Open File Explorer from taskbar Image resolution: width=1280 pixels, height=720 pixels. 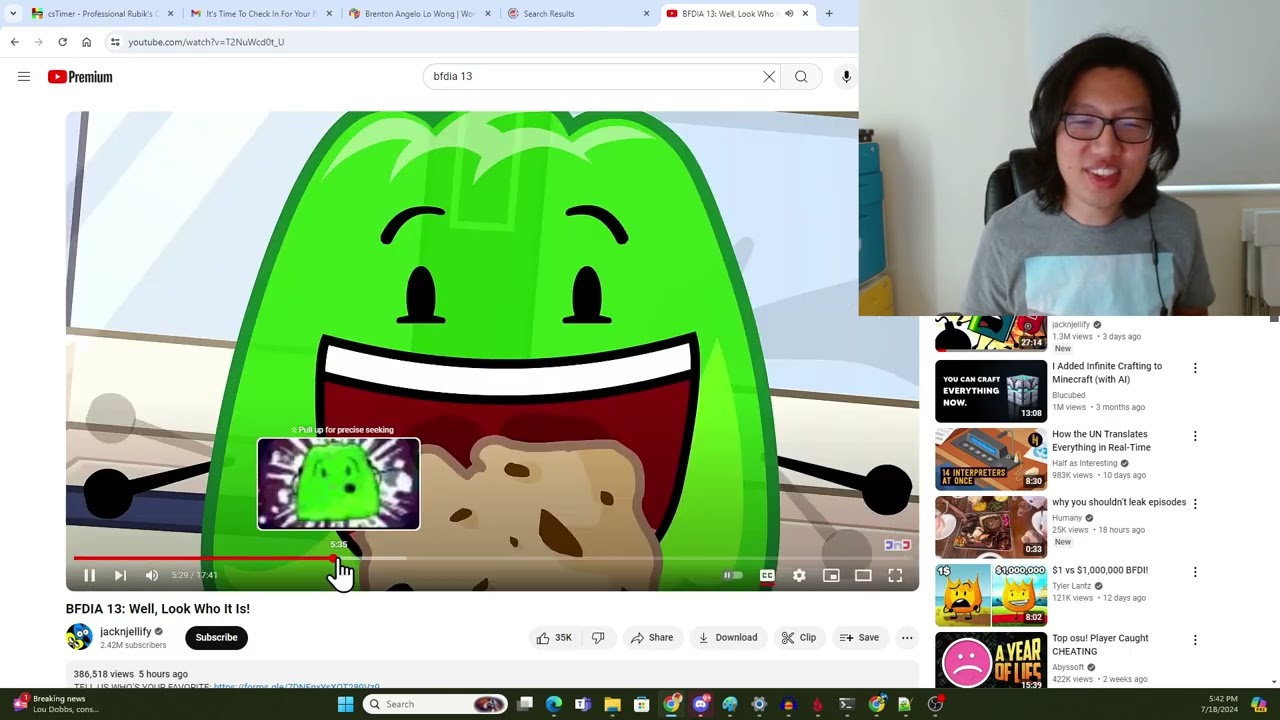click(612, 704)
